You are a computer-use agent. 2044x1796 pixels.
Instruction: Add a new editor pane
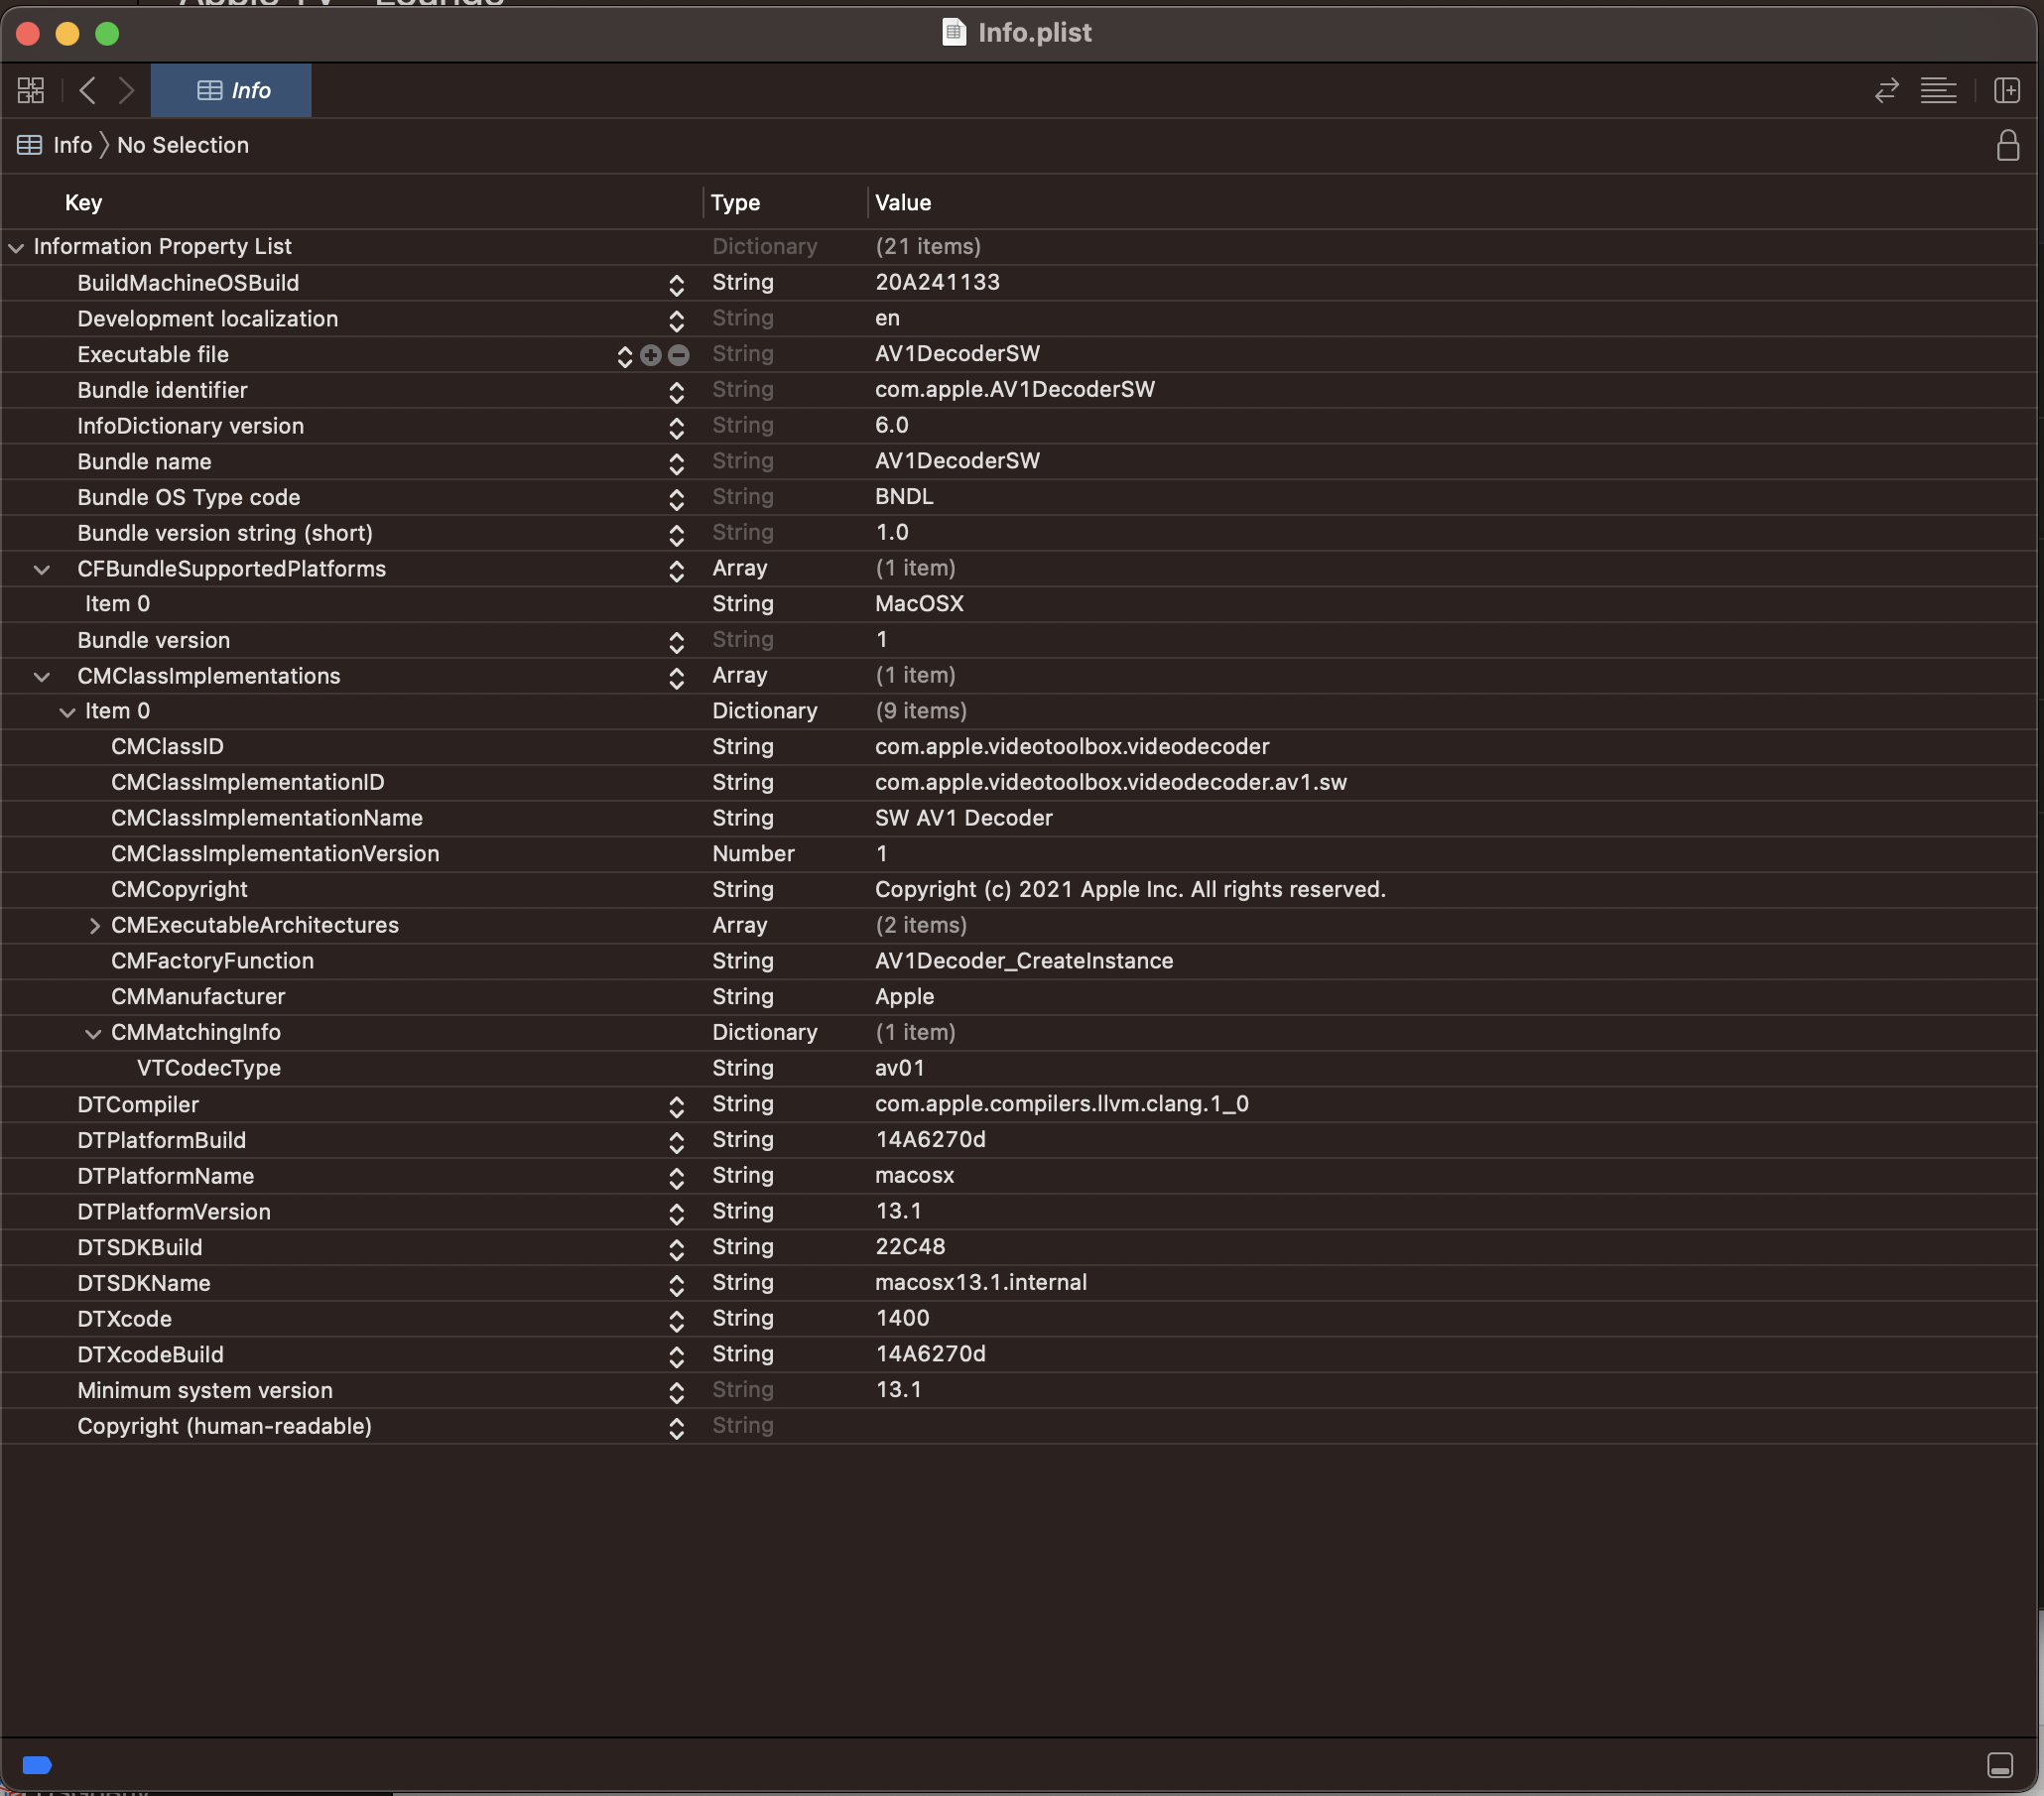2006,91
